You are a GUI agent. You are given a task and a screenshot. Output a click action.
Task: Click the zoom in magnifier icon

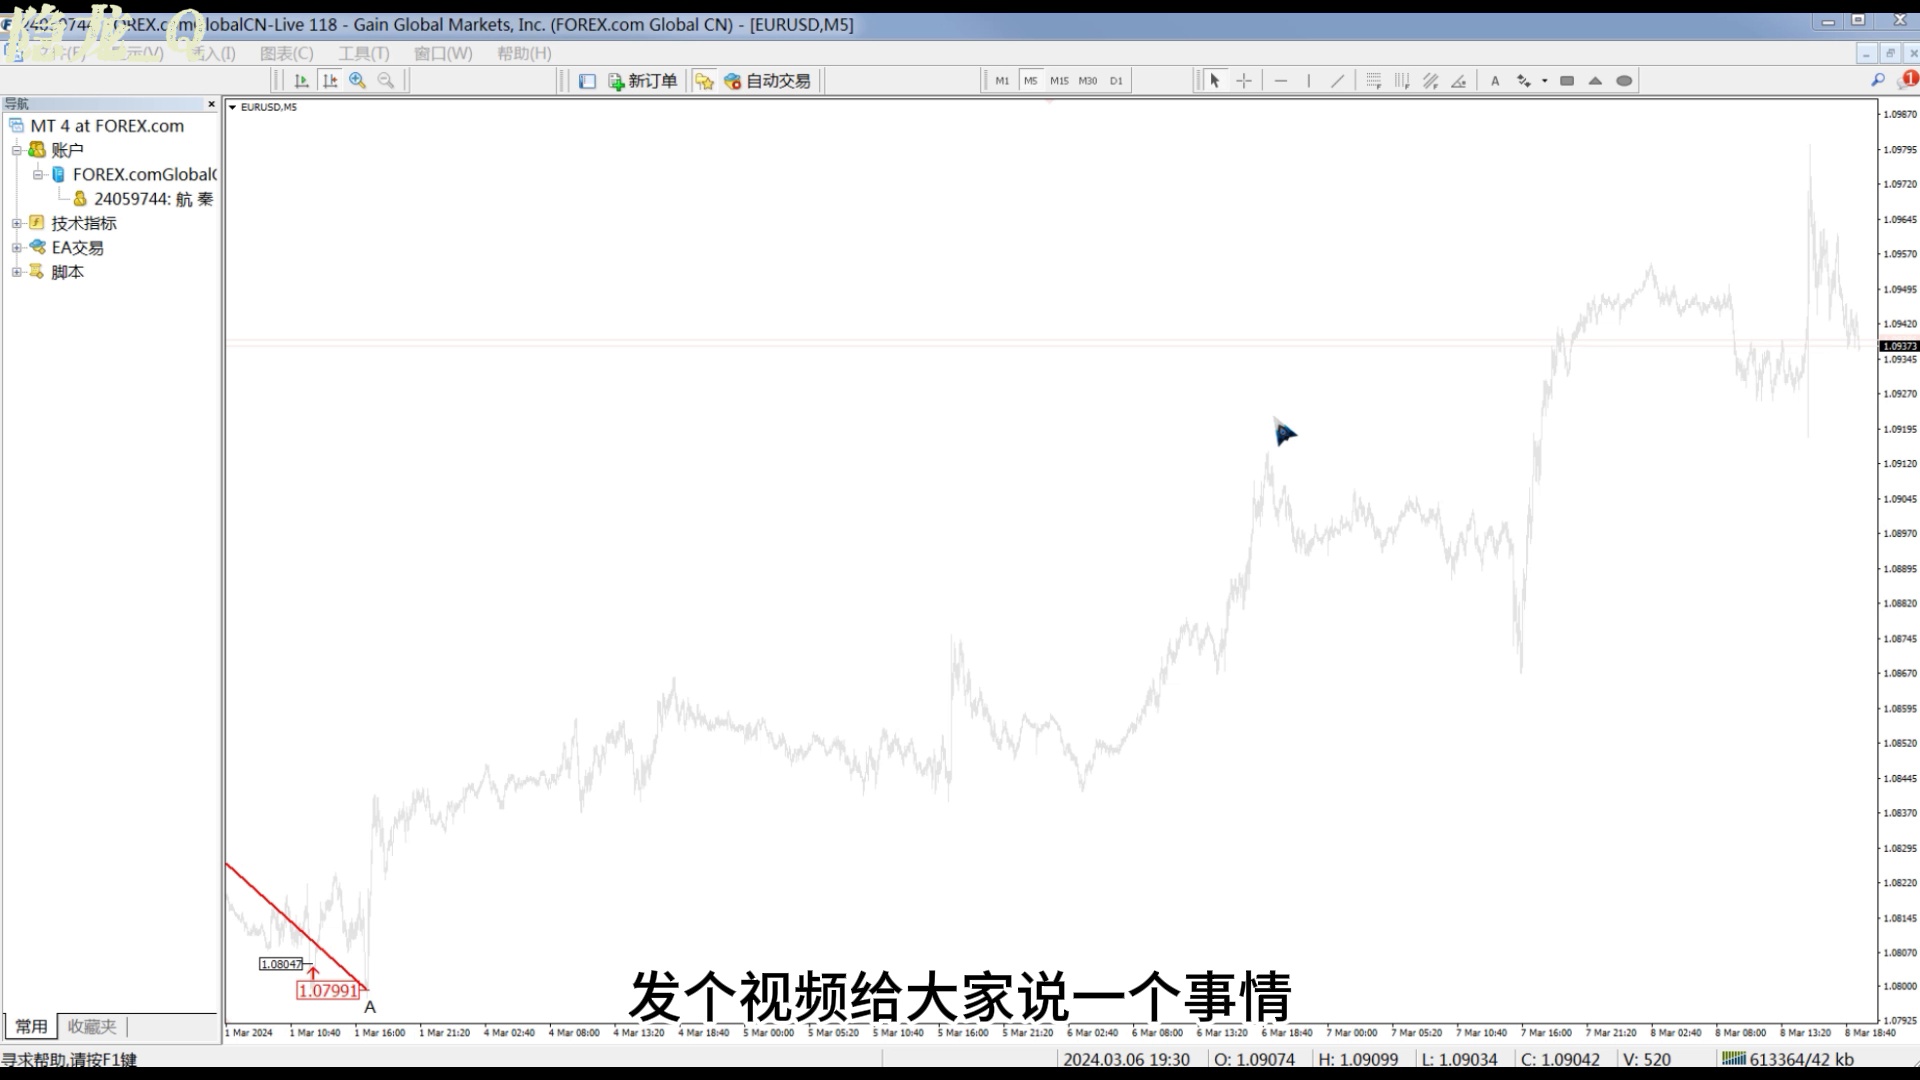point(357,81)
